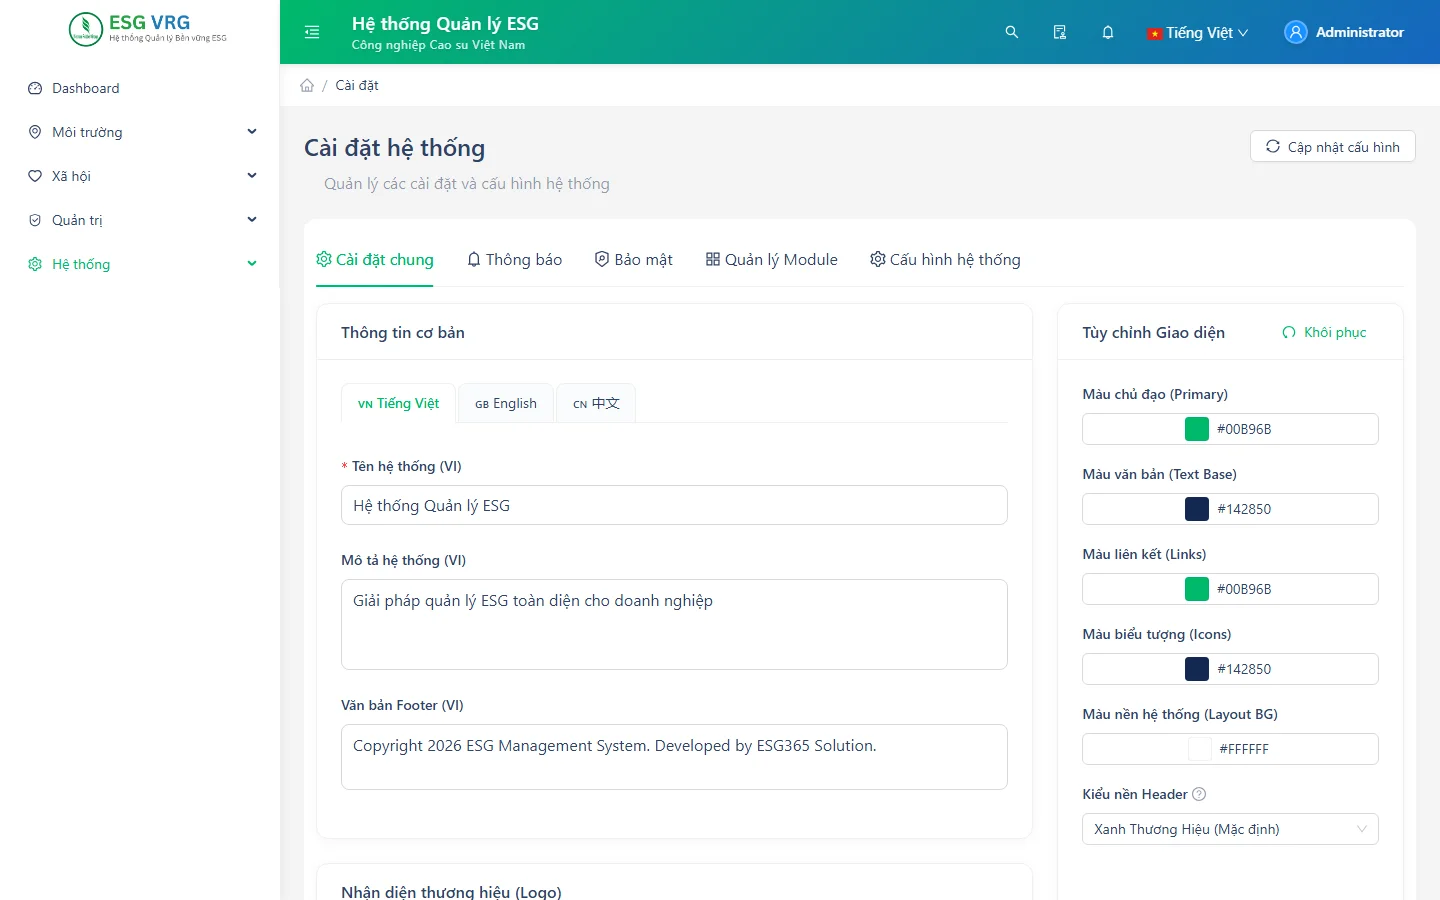This screenshot has width=1440, height=900.
Task: Click the Cập nhật cấu hình button
Action: point(1333,146)
